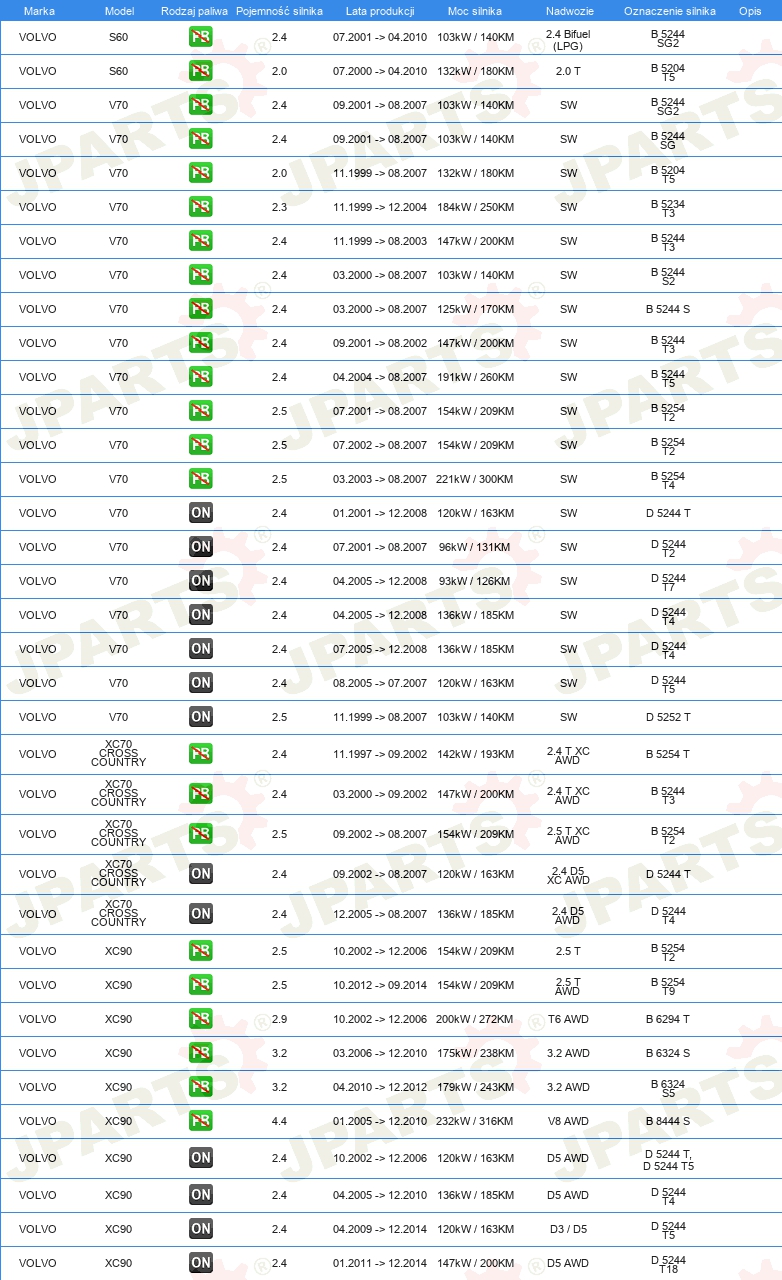The image size is (782, 1280).
Task: Click the 'D 5244 T7' engine code cell
Action: pos(668,582)
